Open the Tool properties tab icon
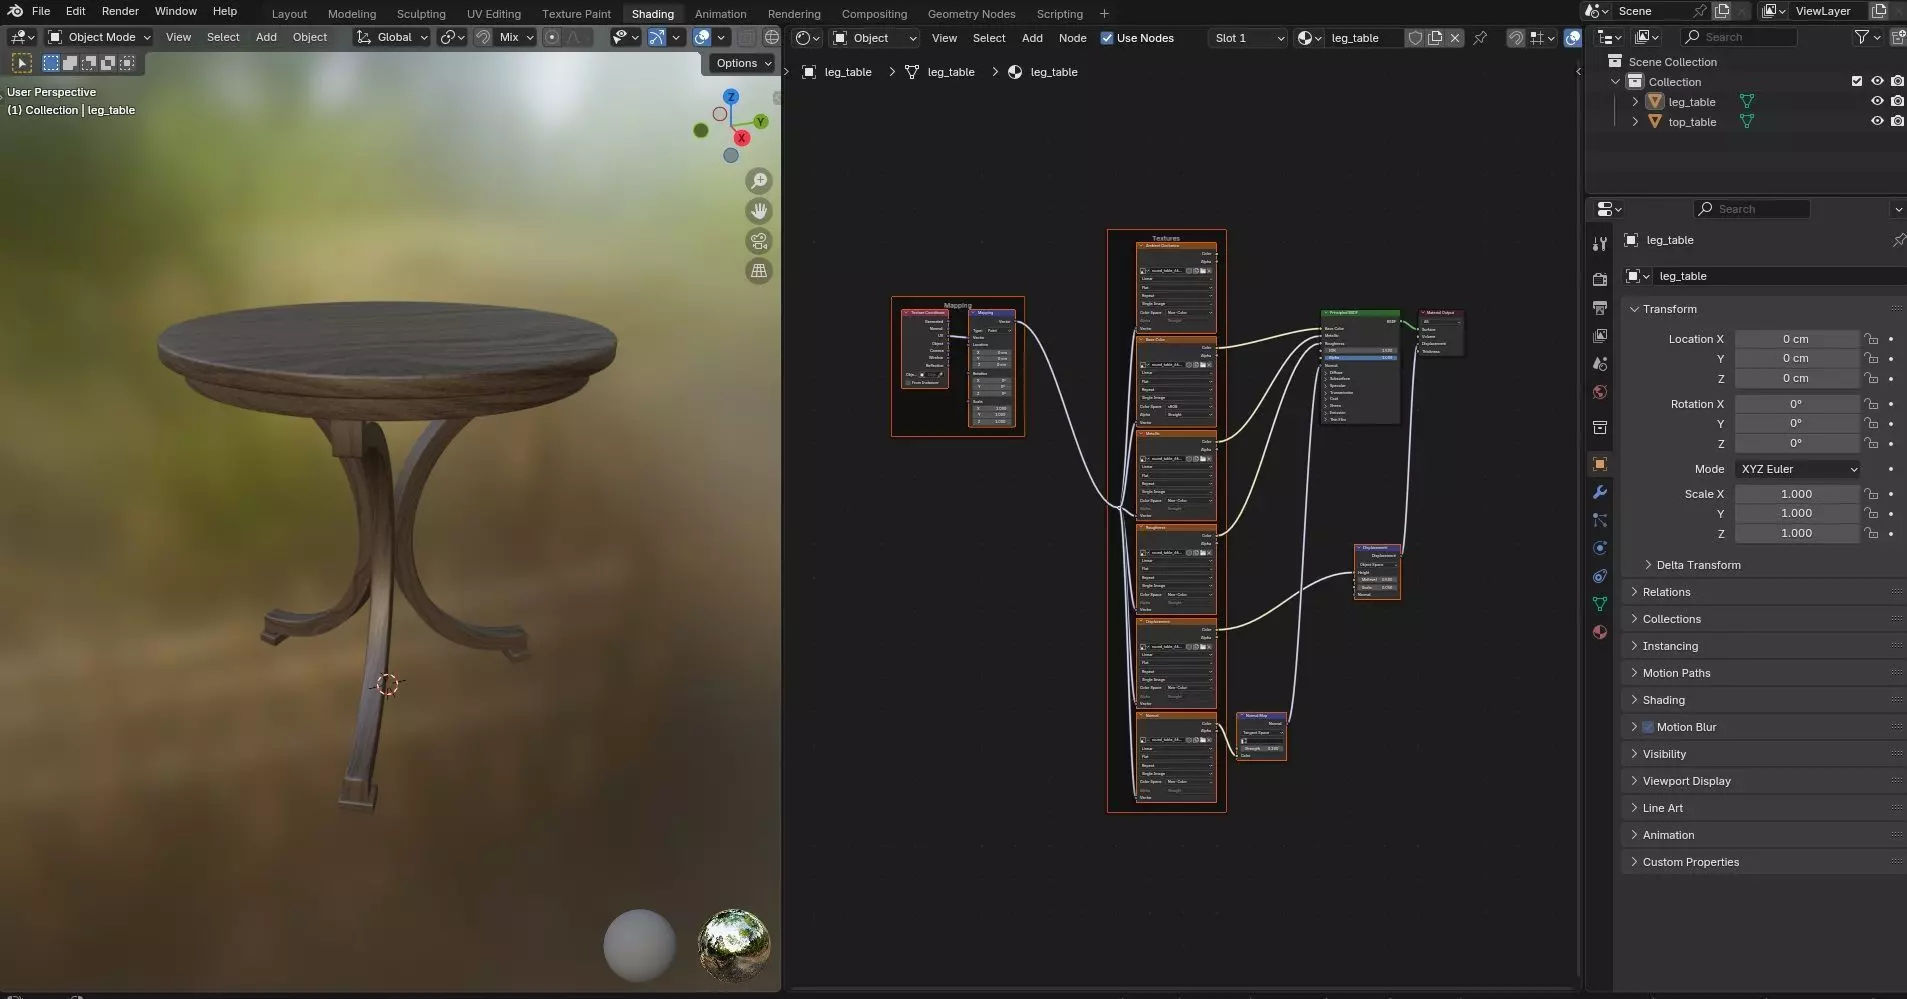The width and height of the screenshot is (1907, 999). point(1600,244)
